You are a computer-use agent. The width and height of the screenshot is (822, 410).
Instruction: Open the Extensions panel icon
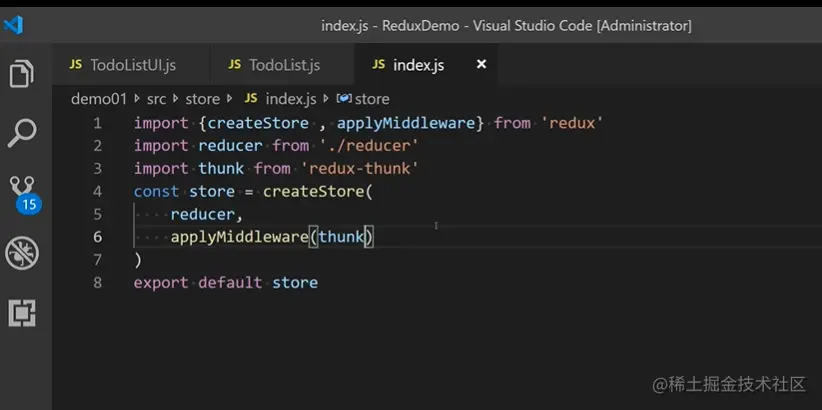(x=21, y=313)
